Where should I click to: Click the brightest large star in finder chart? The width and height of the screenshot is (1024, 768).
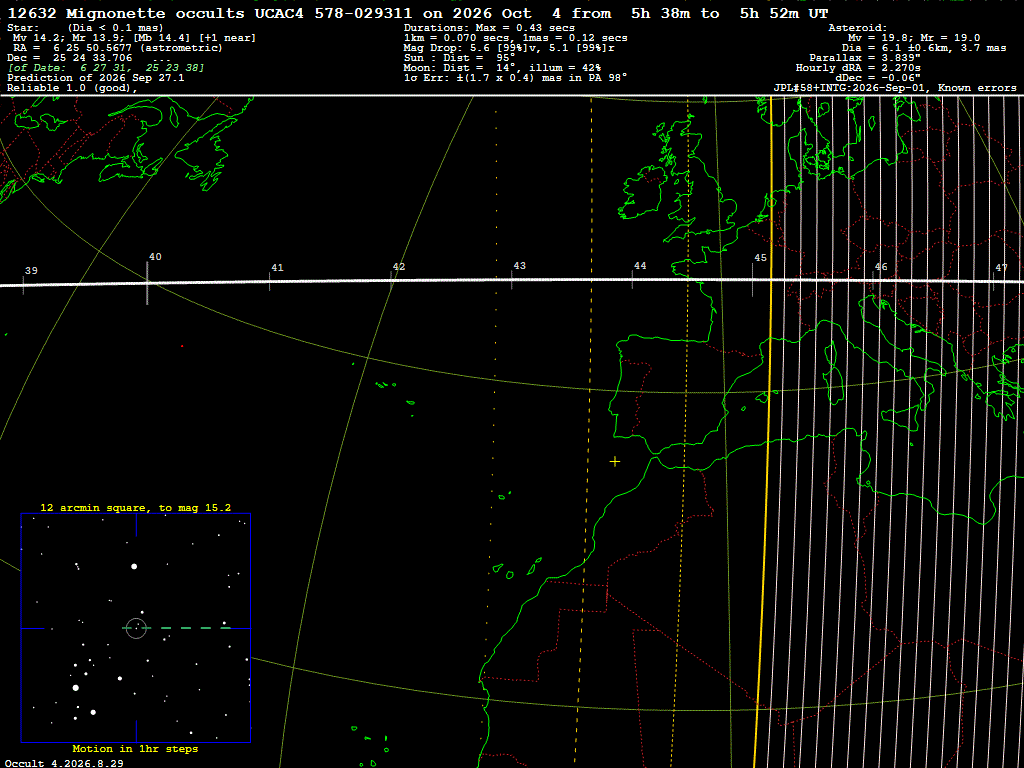(x=76, y=688)
